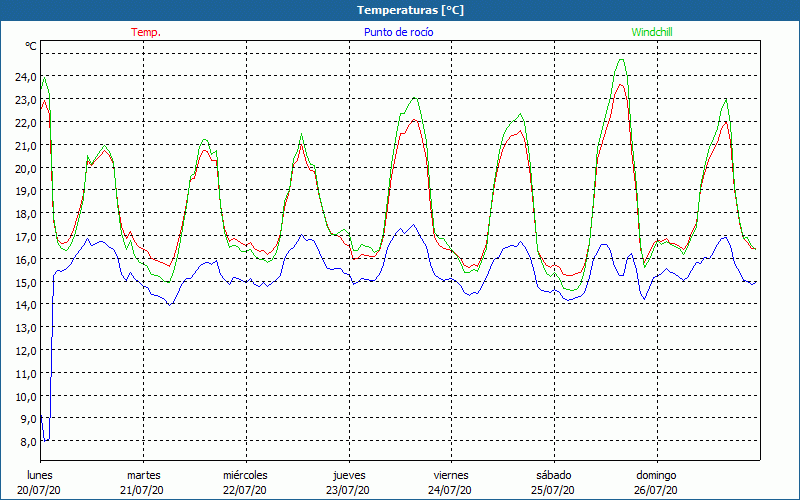
Task: Click the 21,0 y-axis value
Action: pyautogui.click(x=26, y=145)
